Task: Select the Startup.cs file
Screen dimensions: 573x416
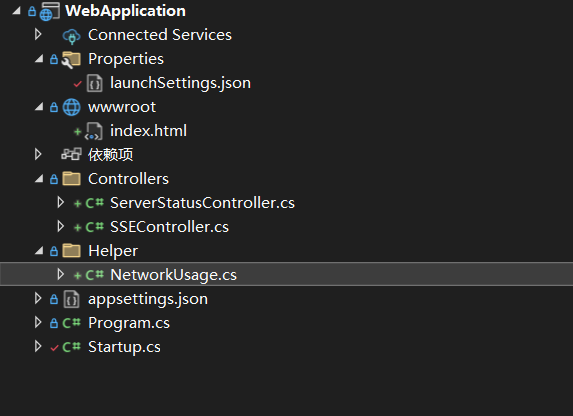Action: (x=124, y=347)
